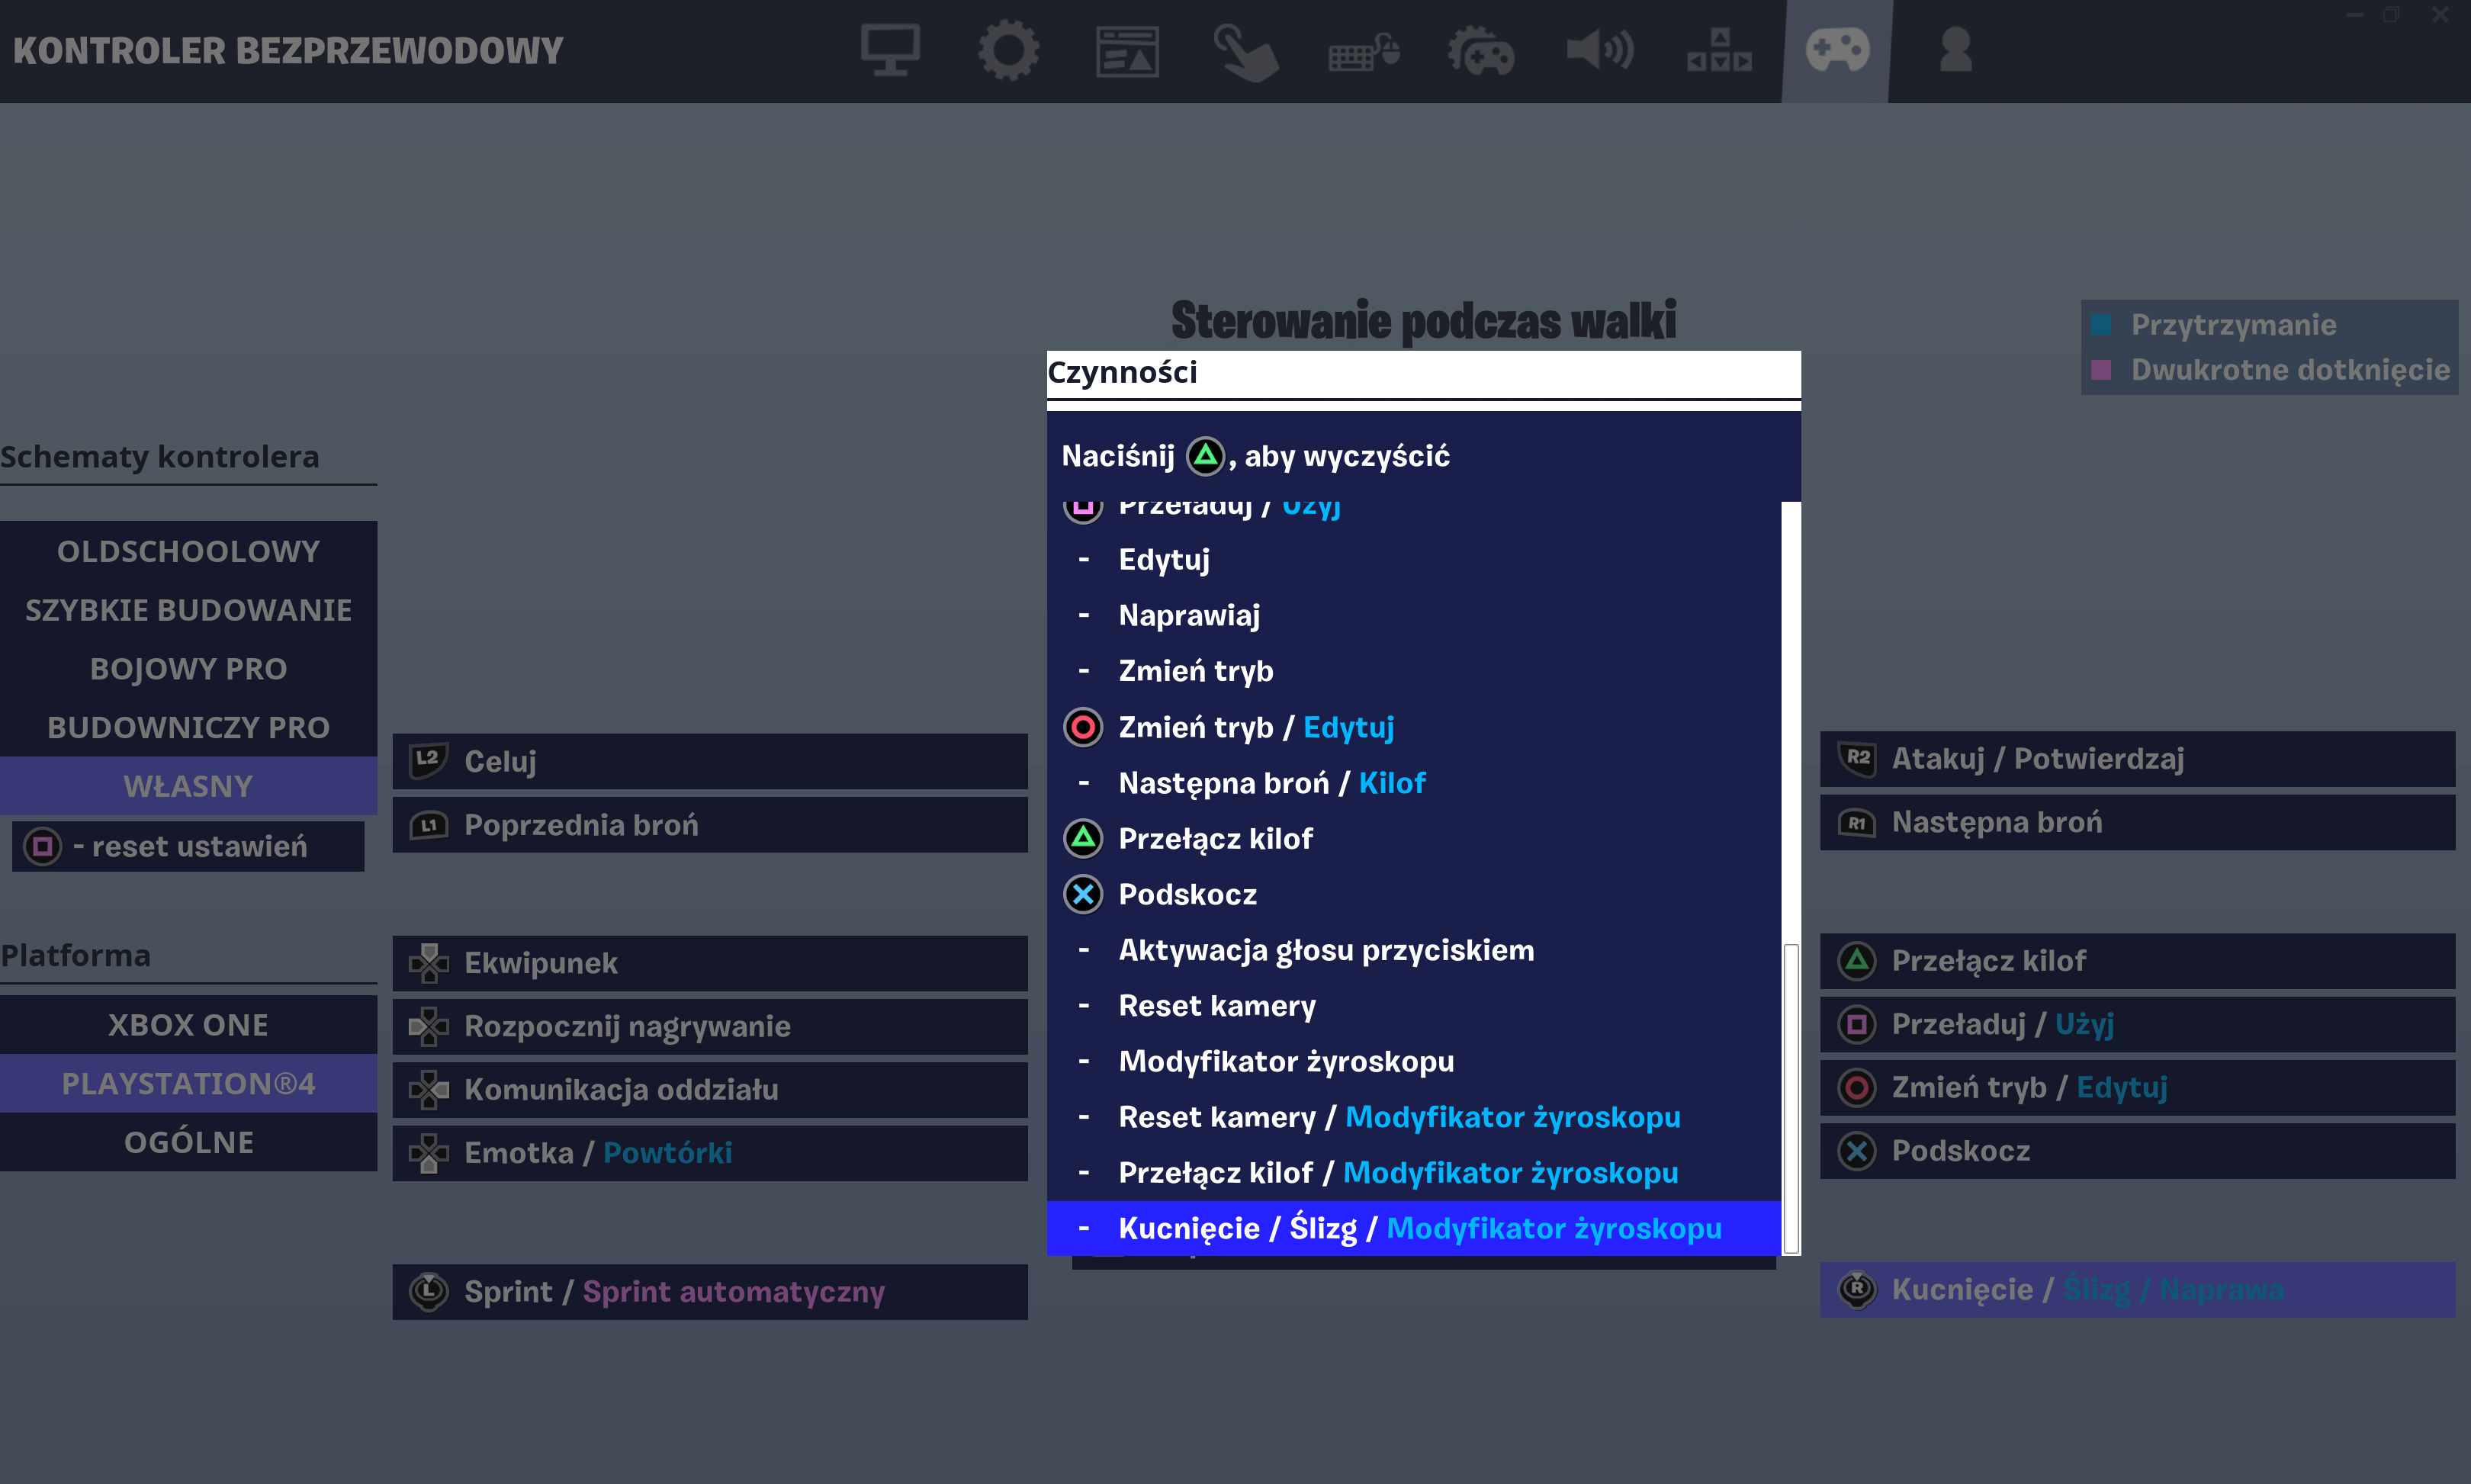This screenshot has width=2471, height=1484.
Task: Choose Przełącz kilof / Modyfikator żyroskopu action
Action: [1414, 1173]
